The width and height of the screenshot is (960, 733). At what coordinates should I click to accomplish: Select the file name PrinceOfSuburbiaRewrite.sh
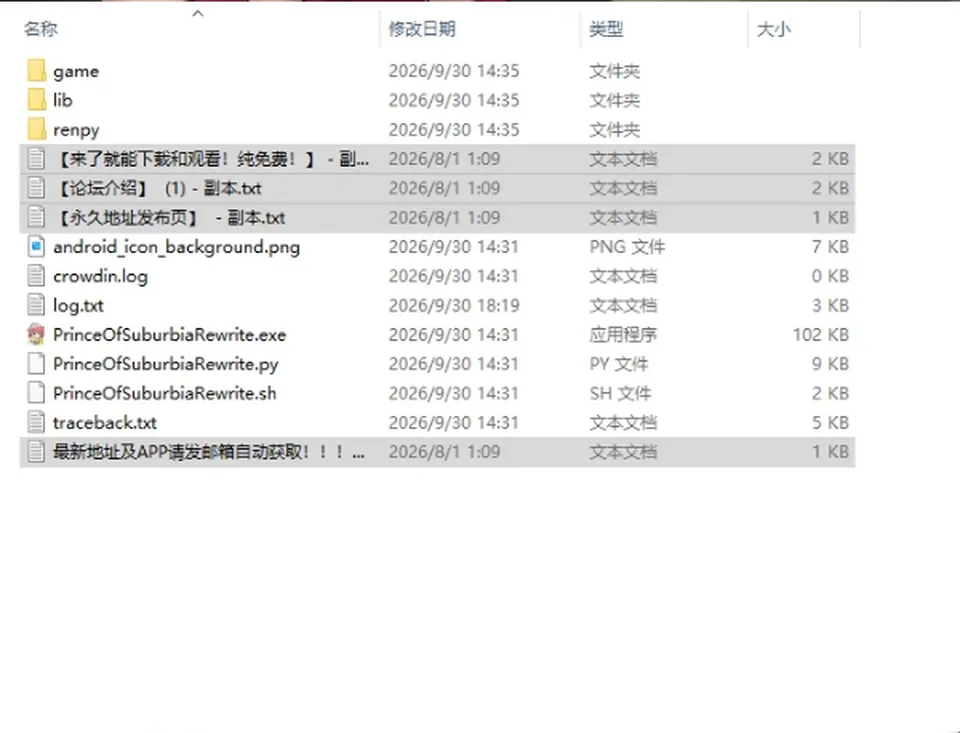coord(165,393)
